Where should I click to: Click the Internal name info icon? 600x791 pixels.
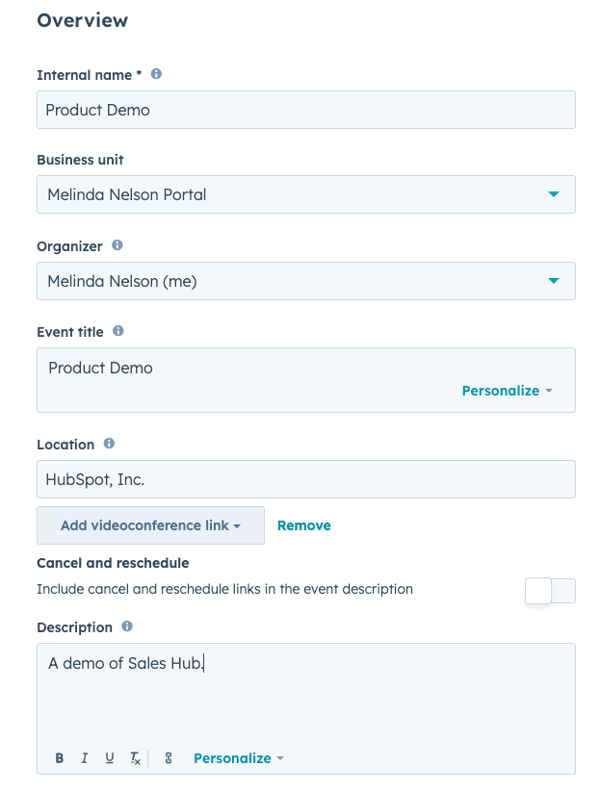[x=156, y=74]
